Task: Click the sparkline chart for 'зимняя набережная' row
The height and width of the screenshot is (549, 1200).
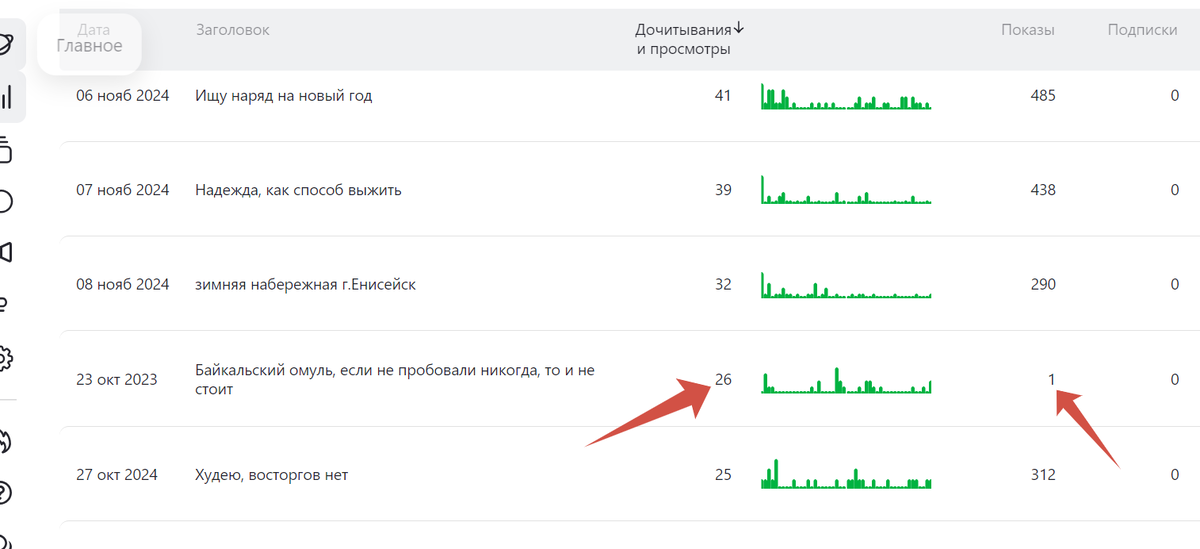Action: click(x=846, y=285)
